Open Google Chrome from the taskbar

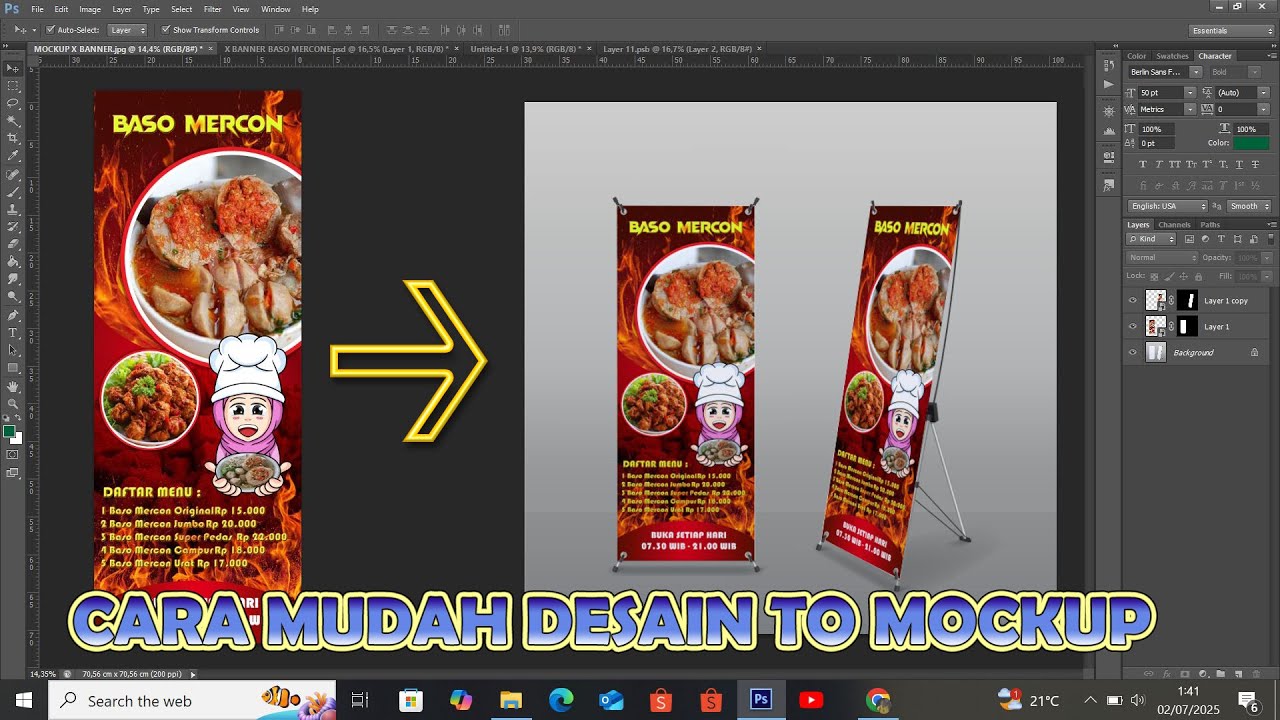(879, 700)
